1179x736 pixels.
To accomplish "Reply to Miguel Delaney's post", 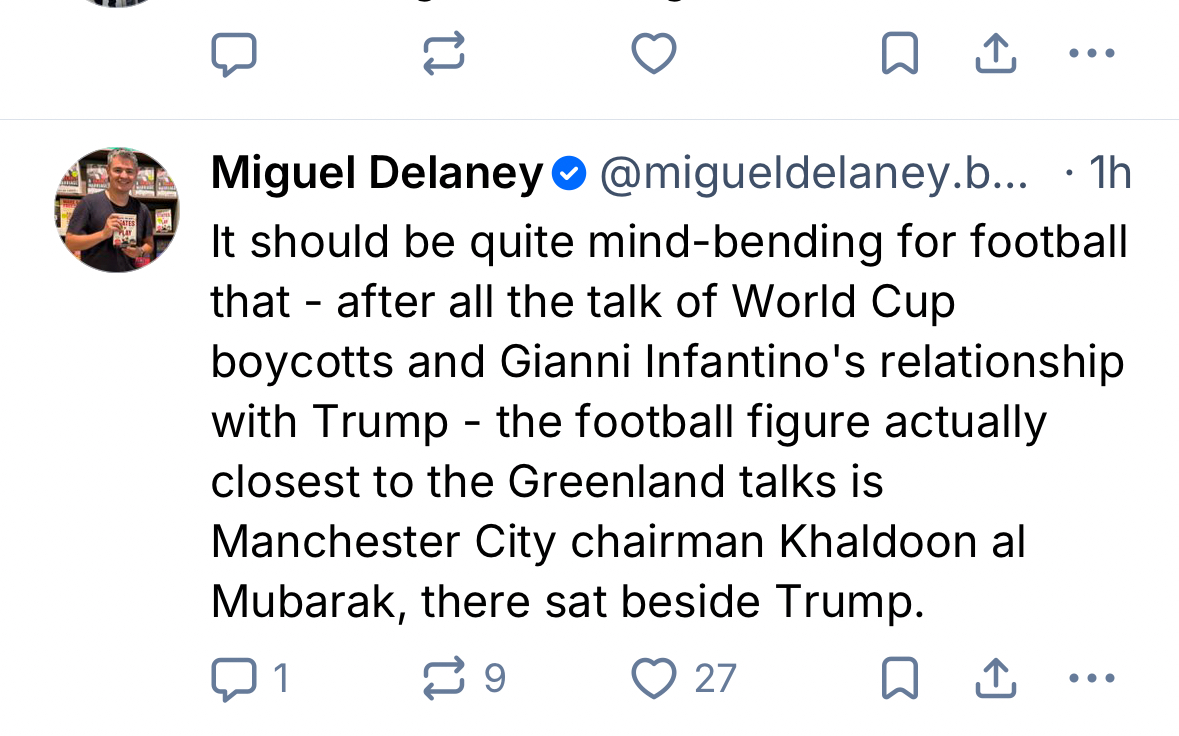I will point(235,679).
